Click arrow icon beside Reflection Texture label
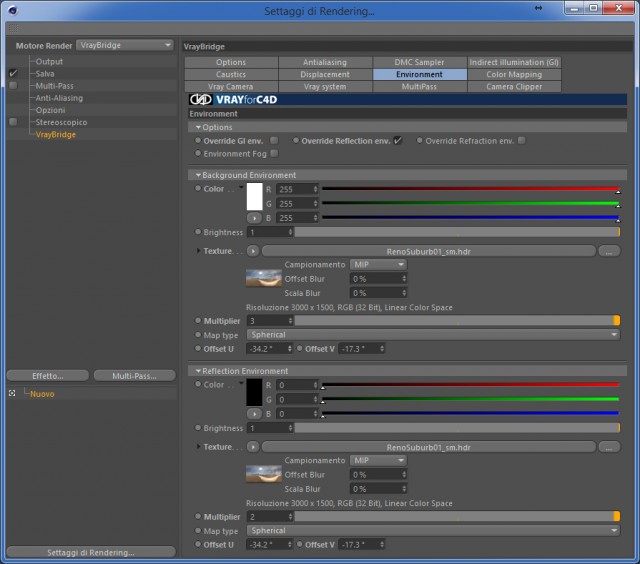Viewport: 640px width, 564px height. click(x=253, y=447)
